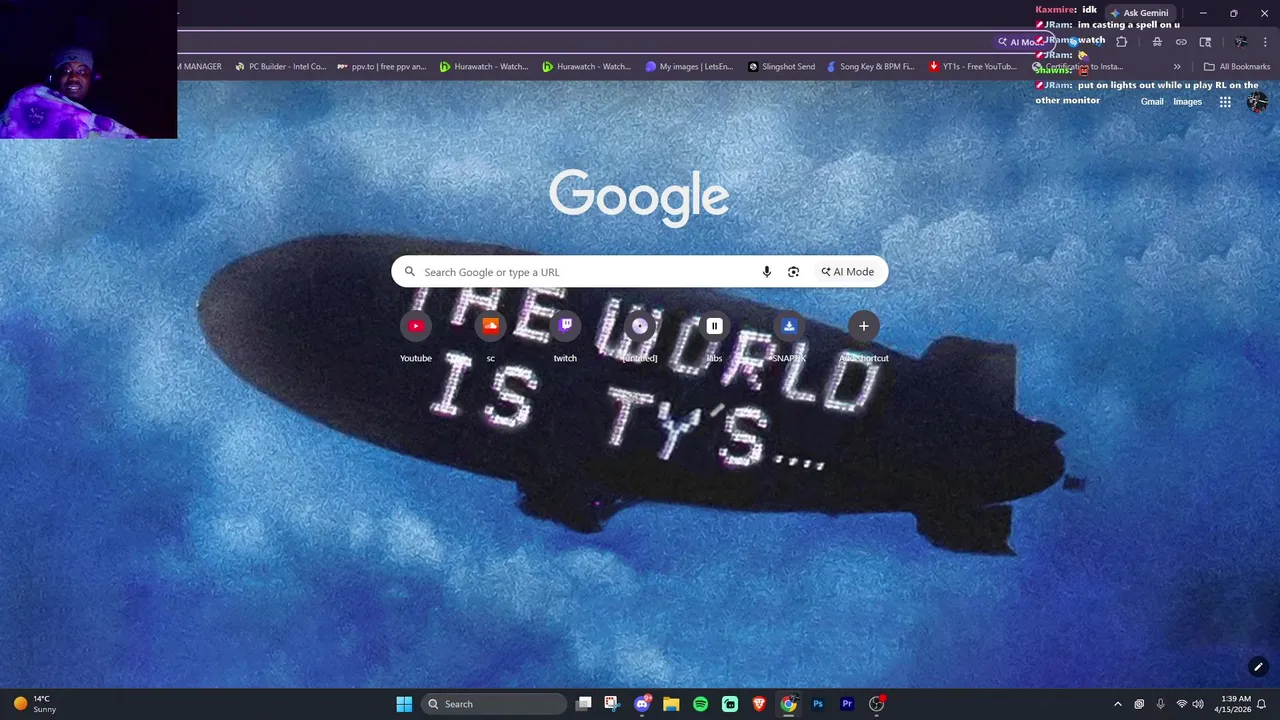Open File Explorer from the taskbar
The image size is (1280, 720).
point(671,704)
